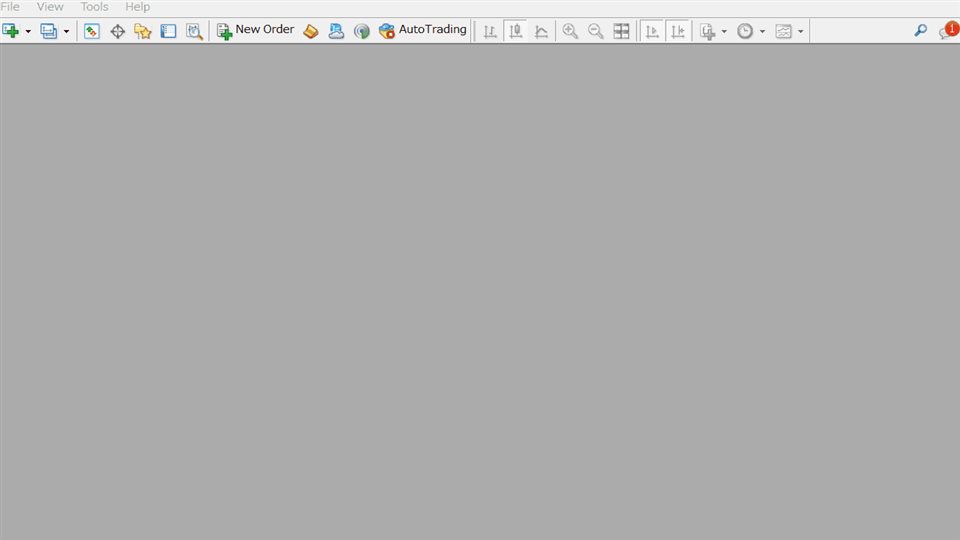Select the Candlesticks chart icon
Image resolution: width=960 pixels, height=540 pixels.
[x=516, y=31]
